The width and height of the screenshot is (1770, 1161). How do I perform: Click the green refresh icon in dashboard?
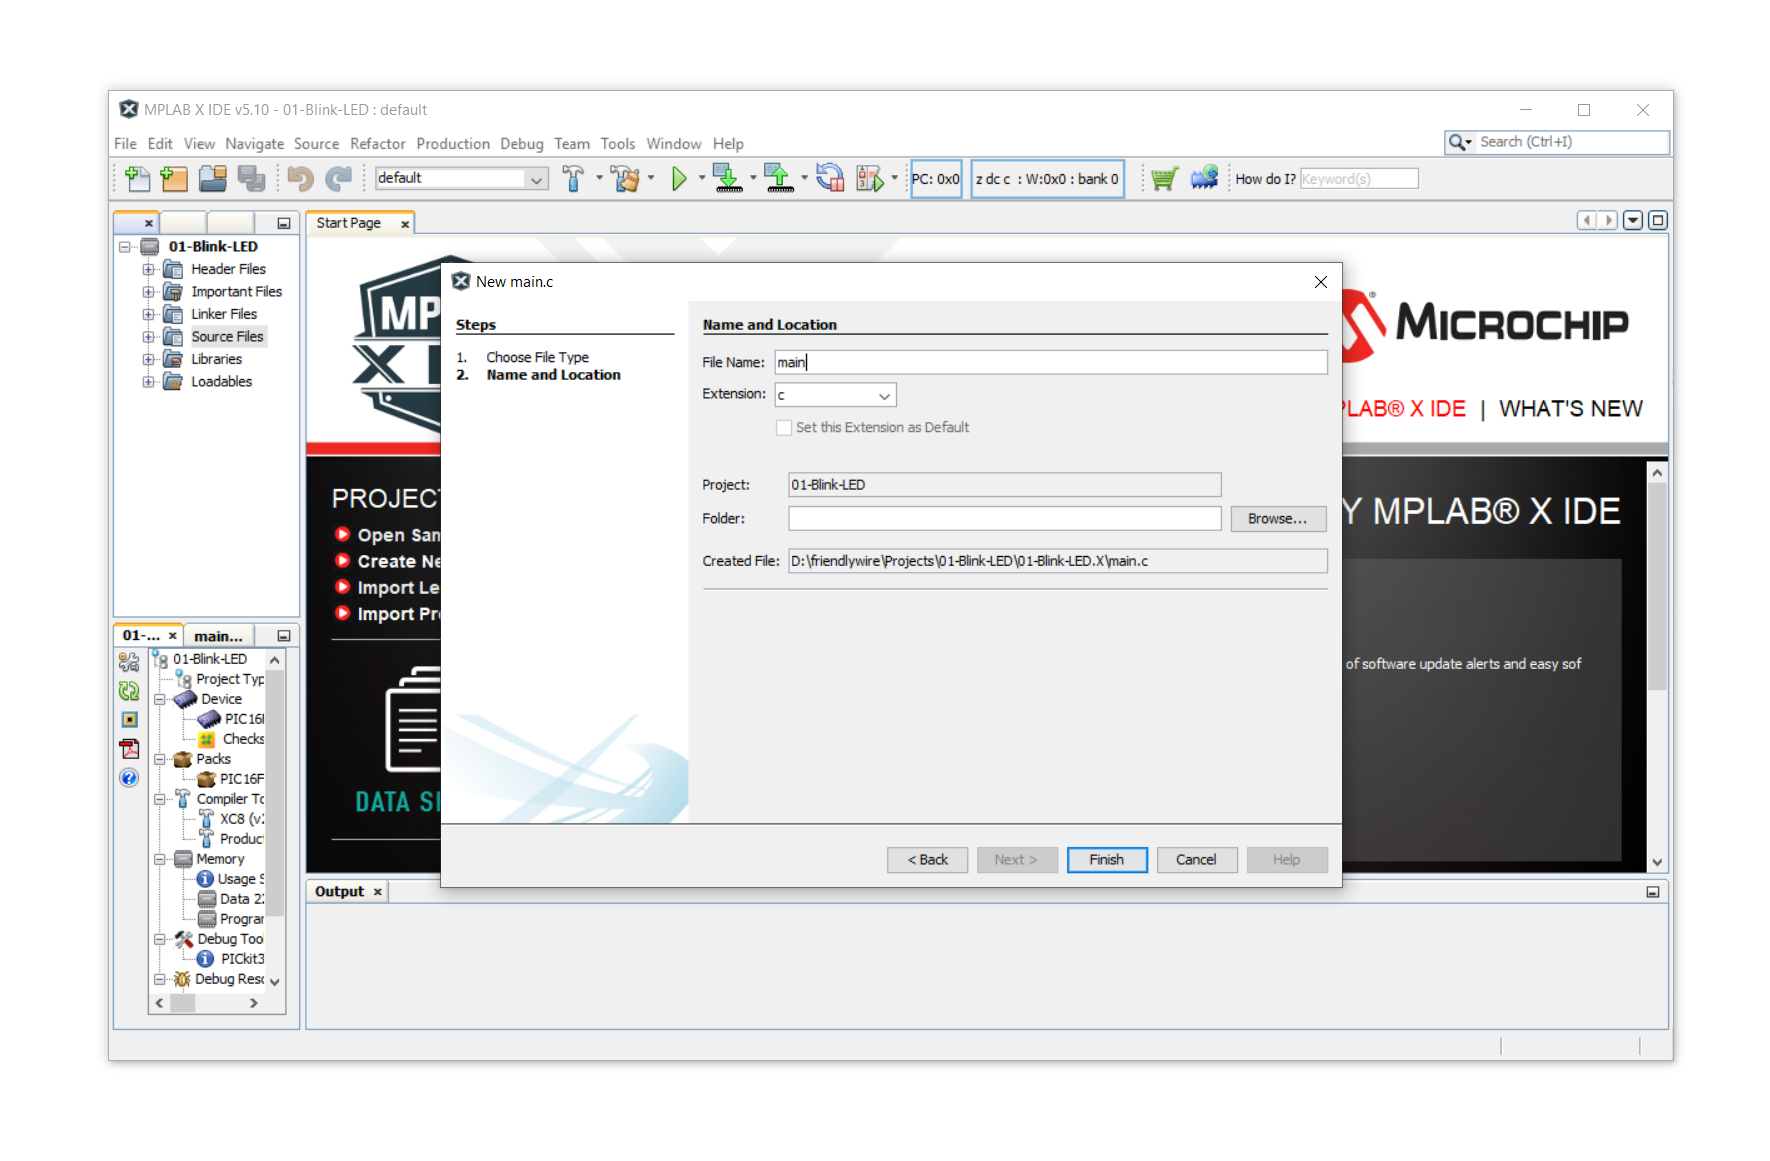click(129, 691)
